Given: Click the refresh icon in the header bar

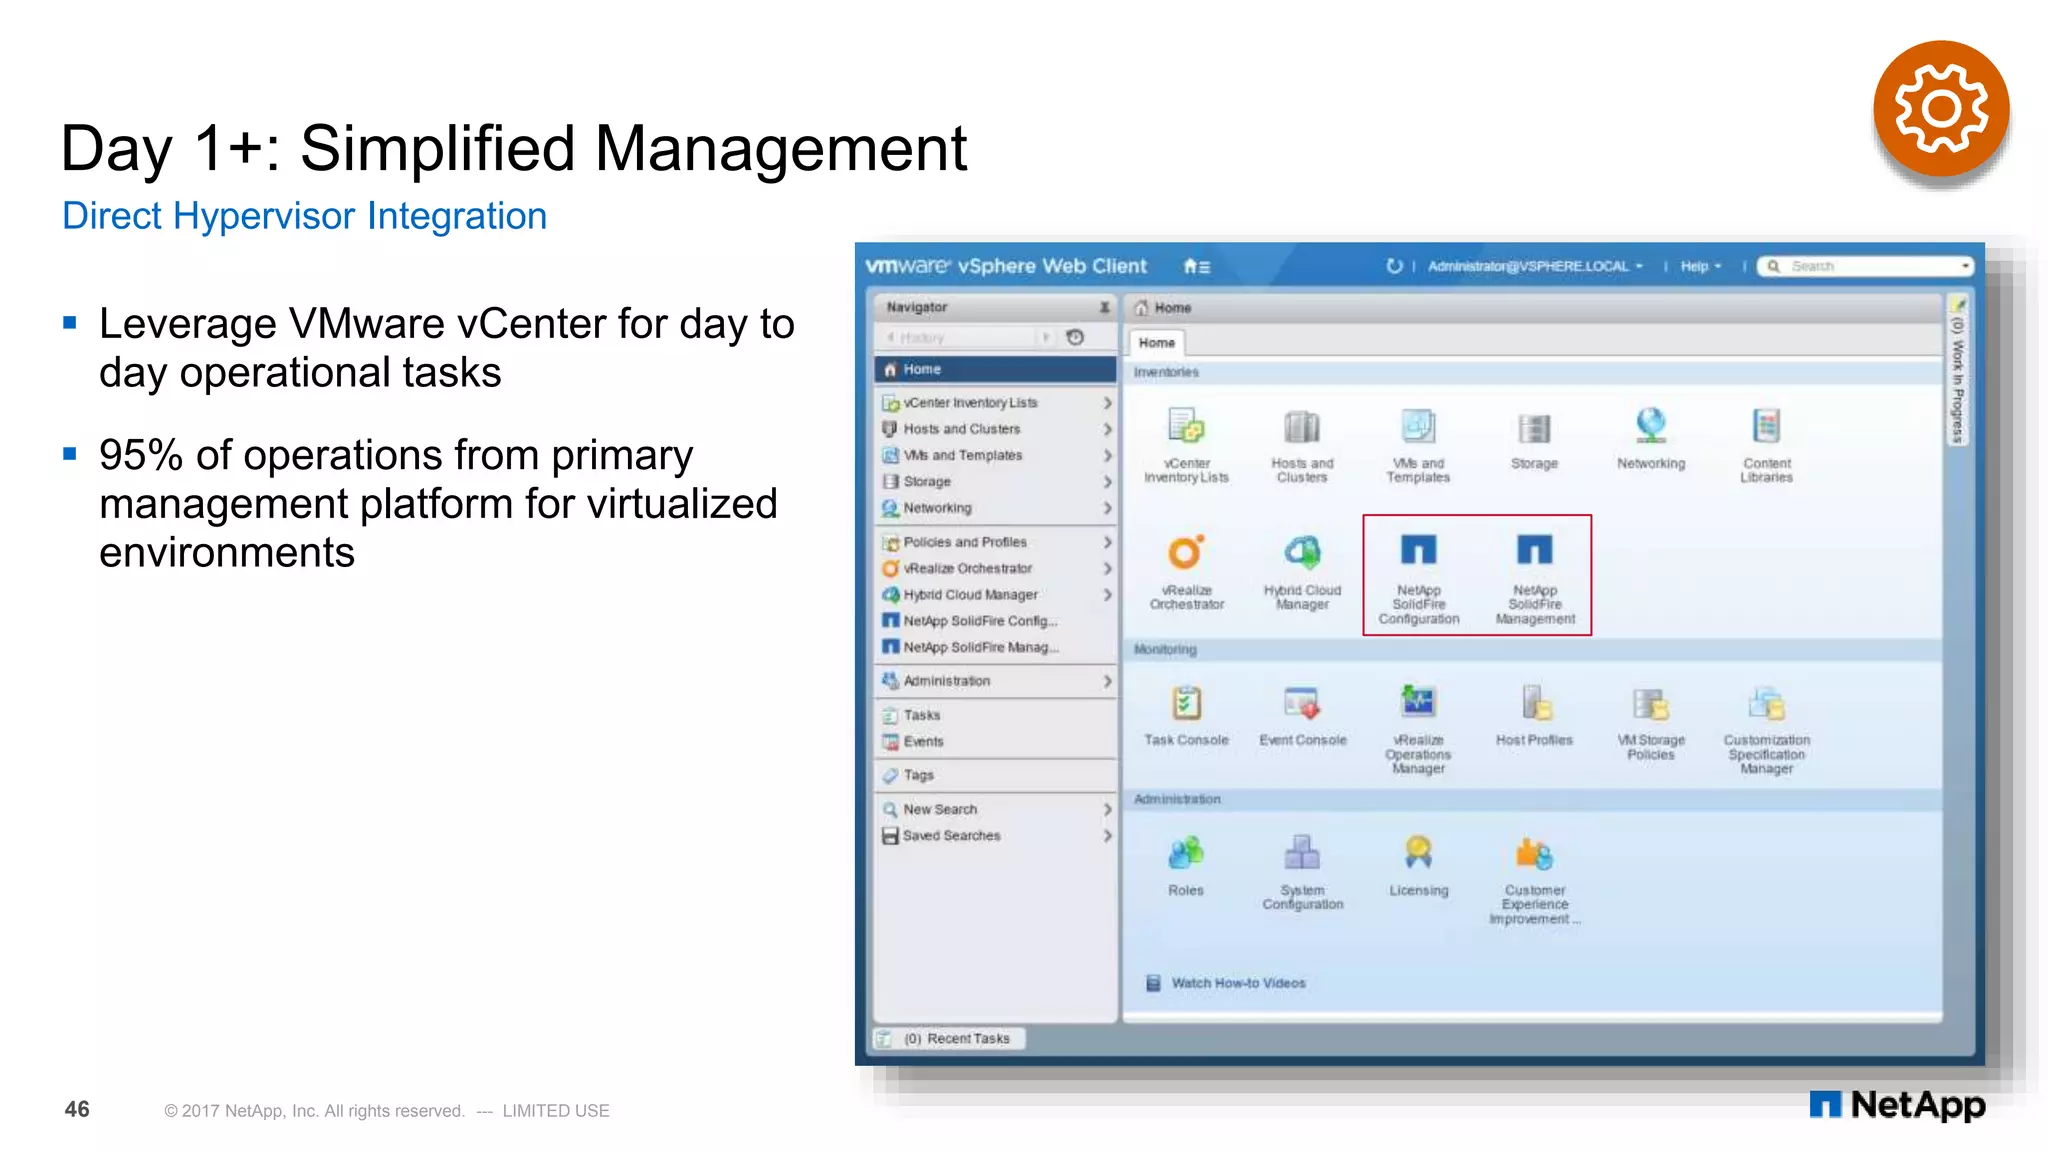Looking at the screenshot, I should tap(1394, 266).
